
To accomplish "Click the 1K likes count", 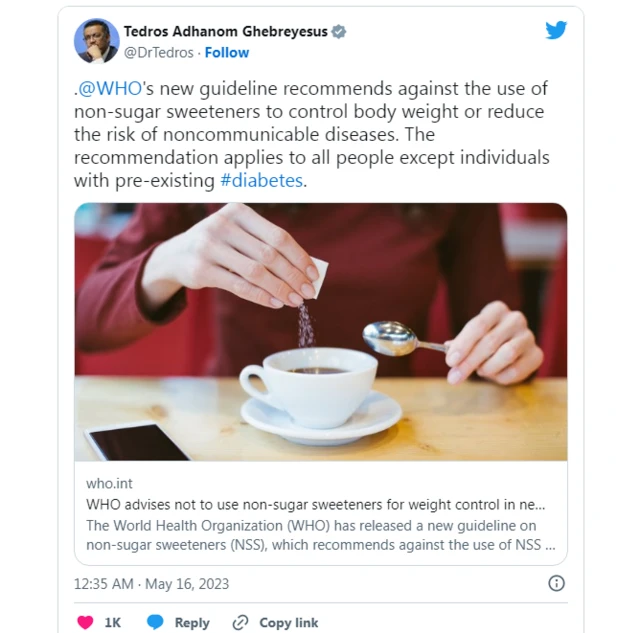I will [x=113, y=623].
